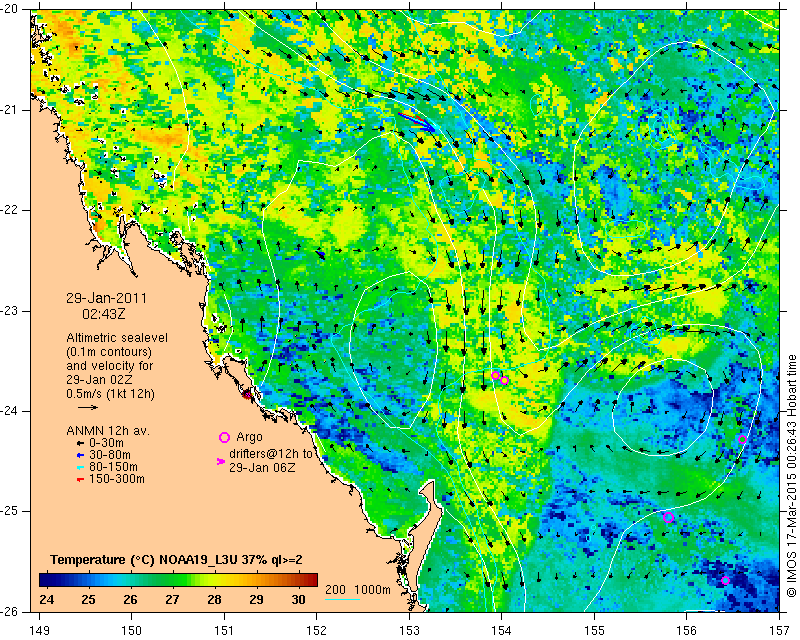This screenshot has width=800, height=640.
Task: Click the ANMN 12h av. heading
Action: [x=108, y=431]
